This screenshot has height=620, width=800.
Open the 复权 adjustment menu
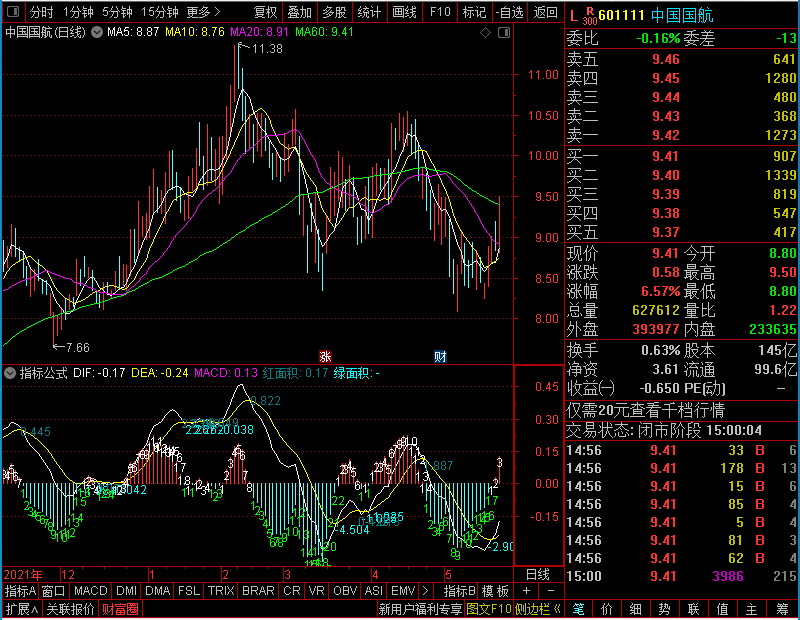point(265,12)
